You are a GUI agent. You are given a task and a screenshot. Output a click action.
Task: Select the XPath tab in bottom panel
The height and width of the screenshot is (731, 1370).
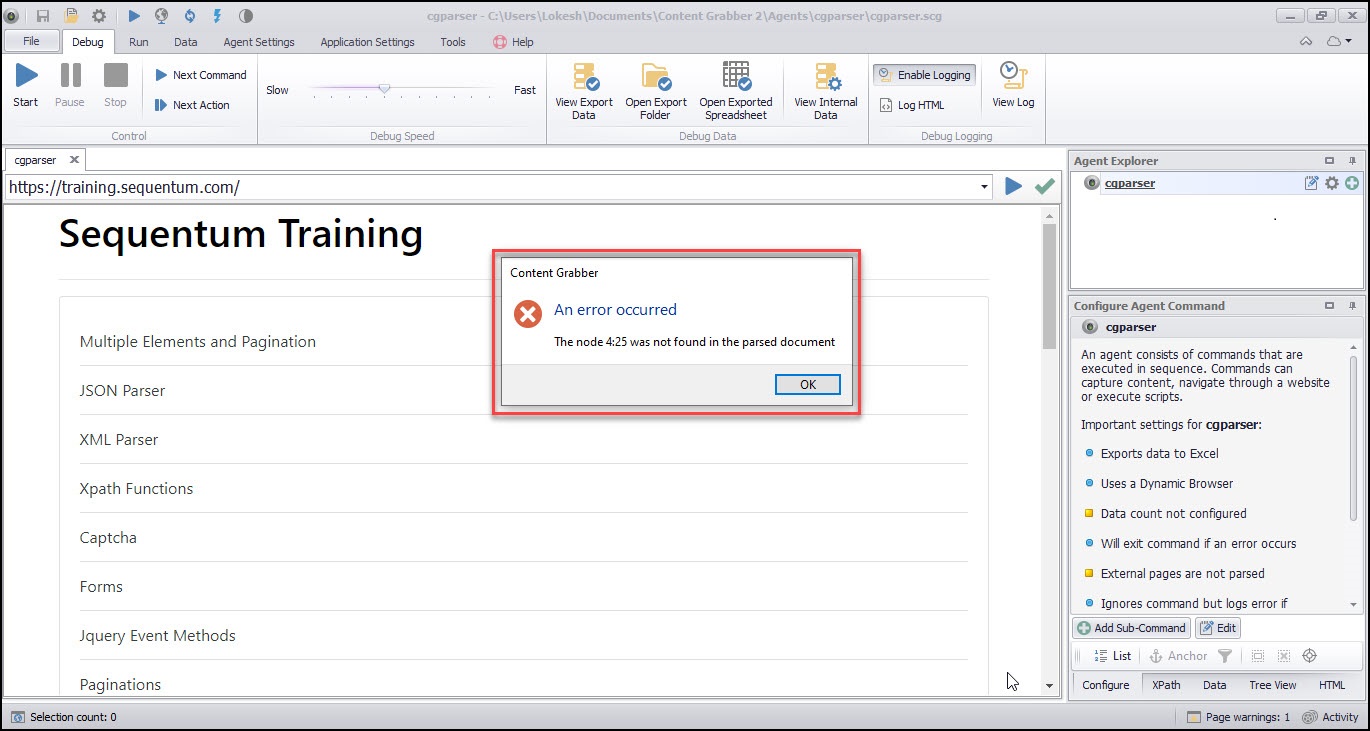(x=1166, y=685)
